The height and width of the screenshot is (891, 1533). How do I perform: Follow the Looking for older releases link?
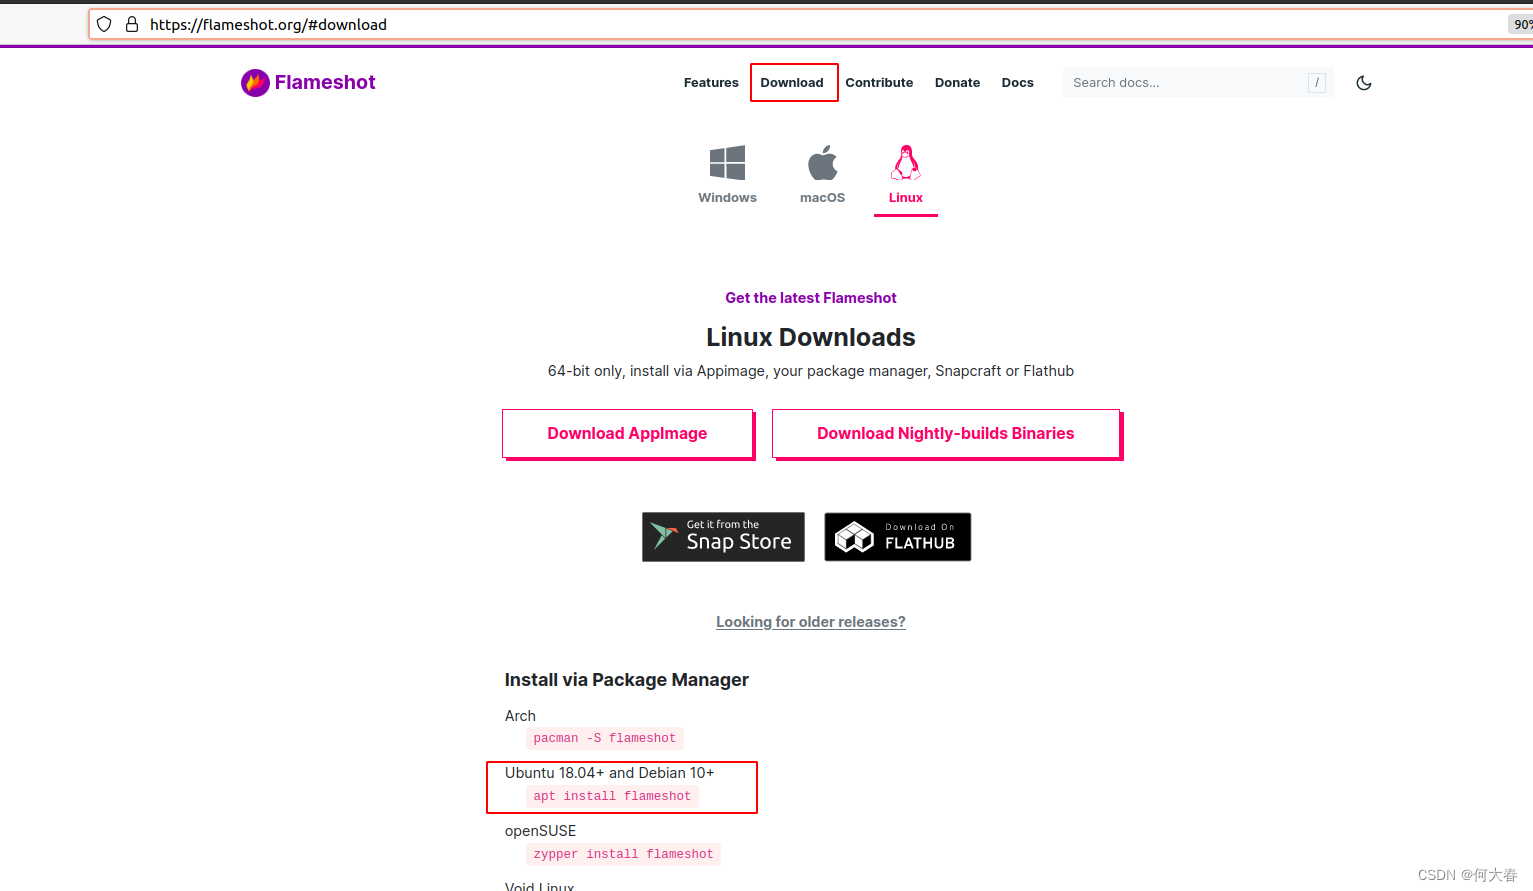pyautogui.click(x=811, y=622)
